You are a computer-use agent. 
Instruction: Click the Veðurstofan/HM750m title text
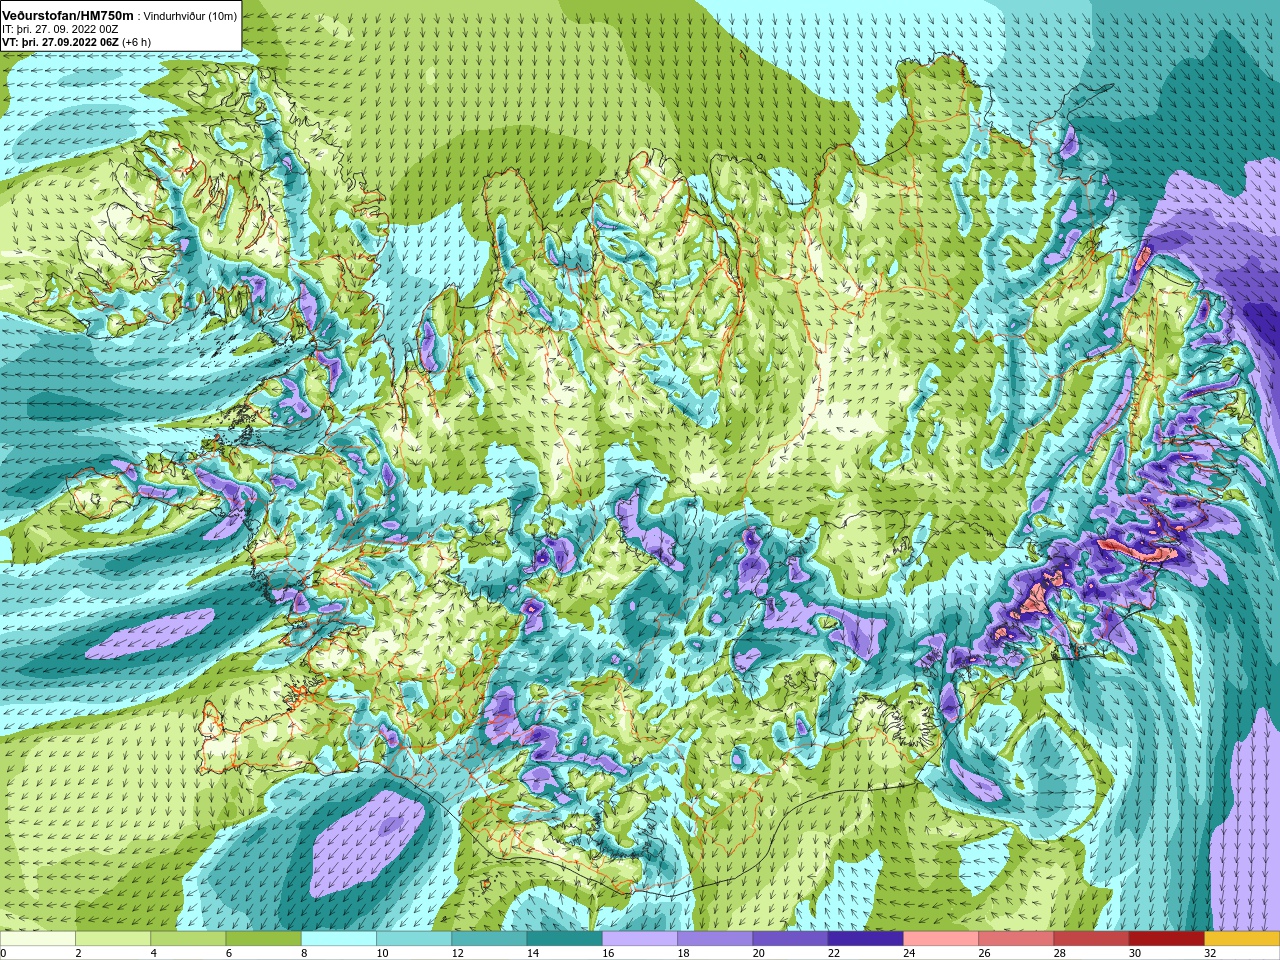click(68, 16)
